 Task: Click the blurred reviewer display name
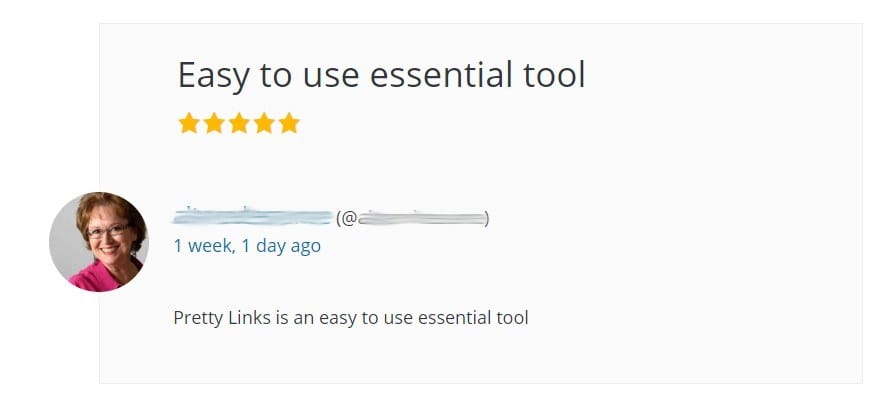(253, 217)
